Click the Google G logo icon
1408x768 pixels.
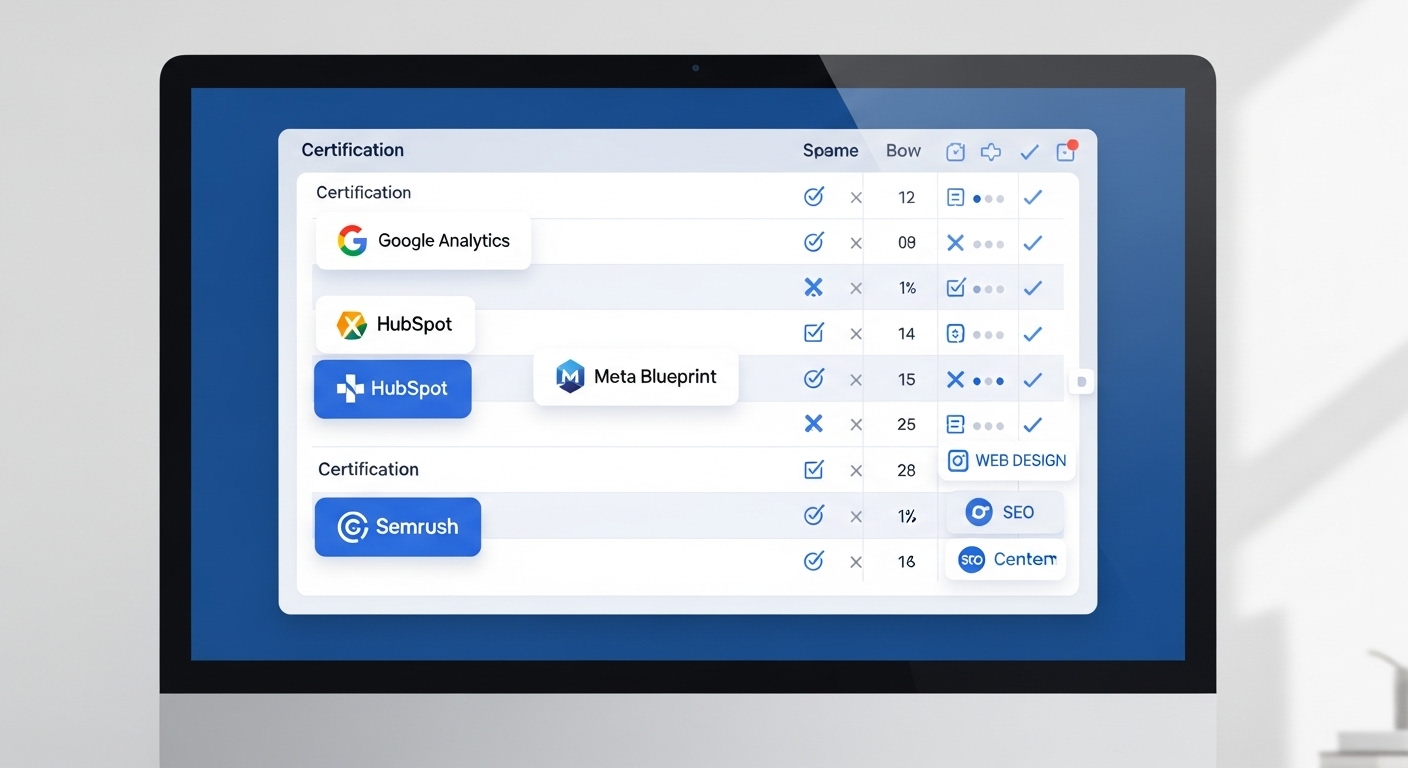(x=352, y=241)
